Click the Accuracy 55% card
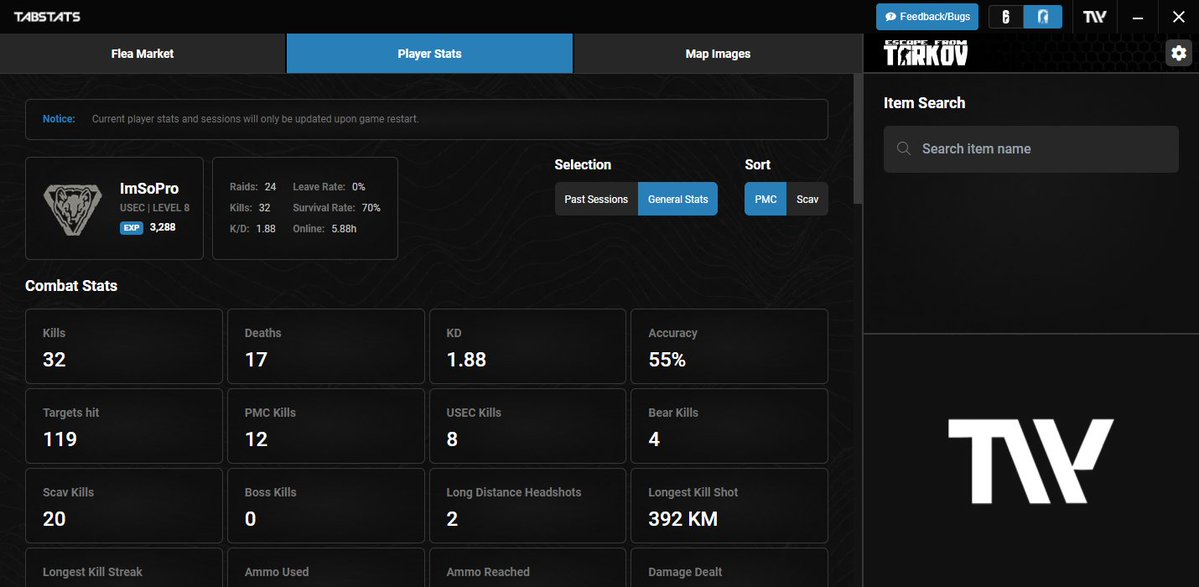The image size is (1199, 587). click(x=729, y=346)
